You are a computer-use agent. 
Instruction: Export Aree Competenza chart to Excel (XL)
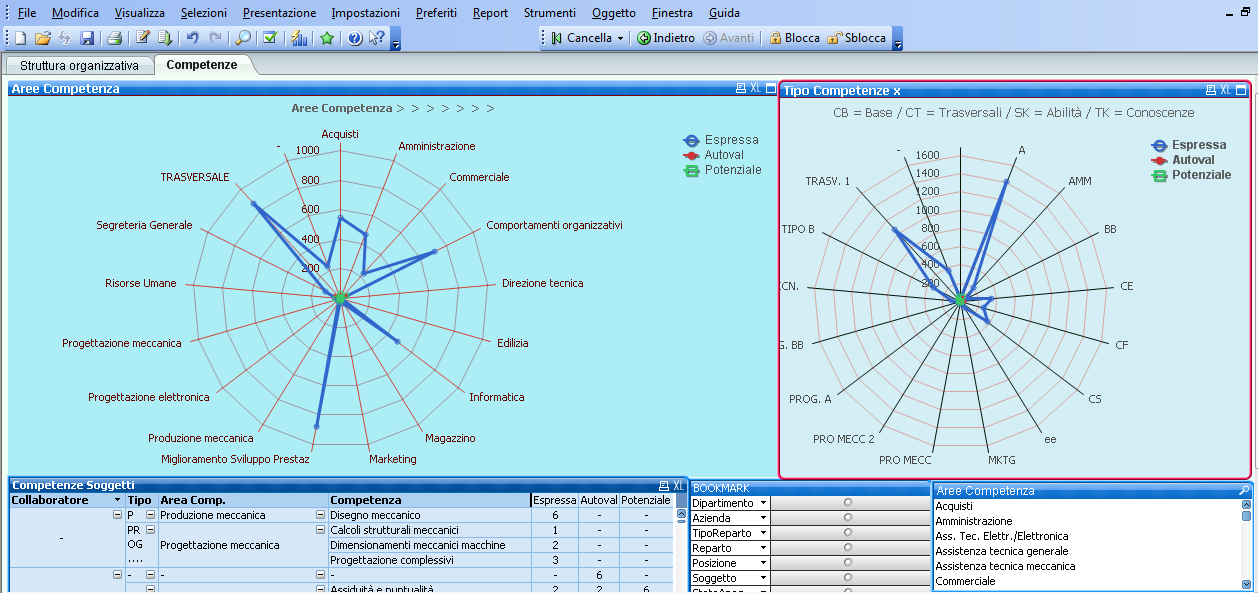(x=755, y=89)
